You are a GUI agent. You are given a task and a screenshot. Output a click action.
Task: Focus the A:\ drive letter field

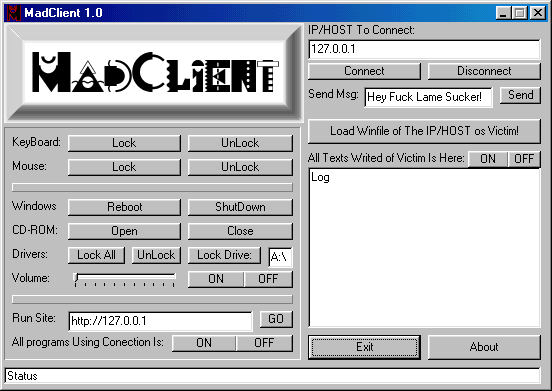[280, 257]
